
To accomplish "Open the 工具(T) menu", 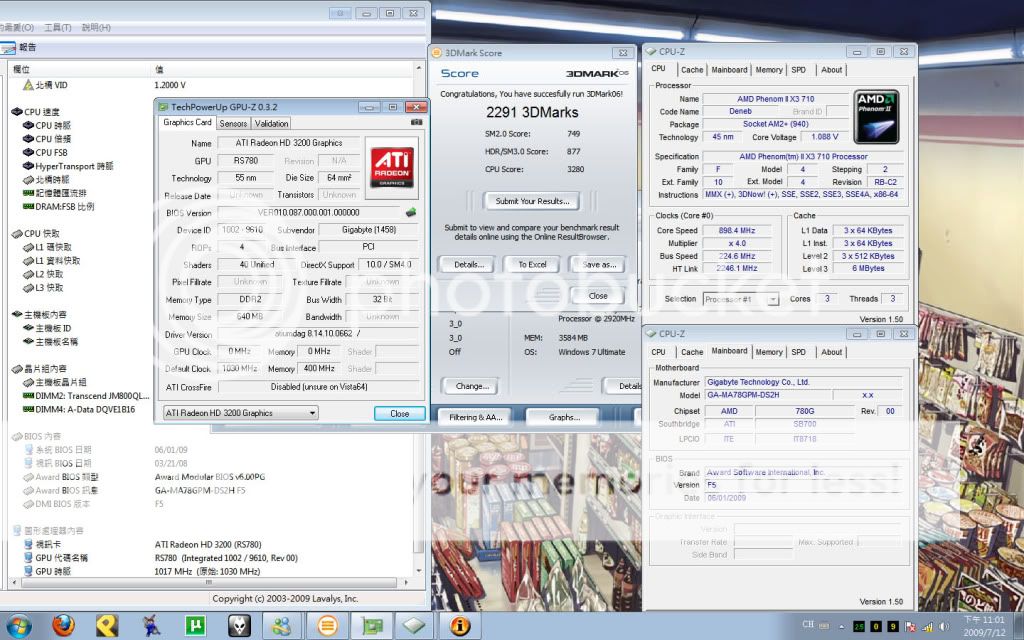I will pos(57,27).
